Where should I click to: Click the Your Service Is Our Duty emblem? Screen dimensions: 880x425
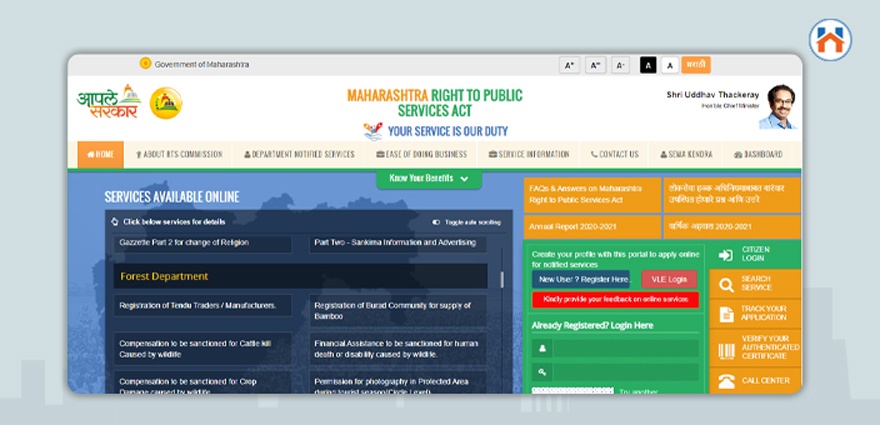click(x=373, y=131)
